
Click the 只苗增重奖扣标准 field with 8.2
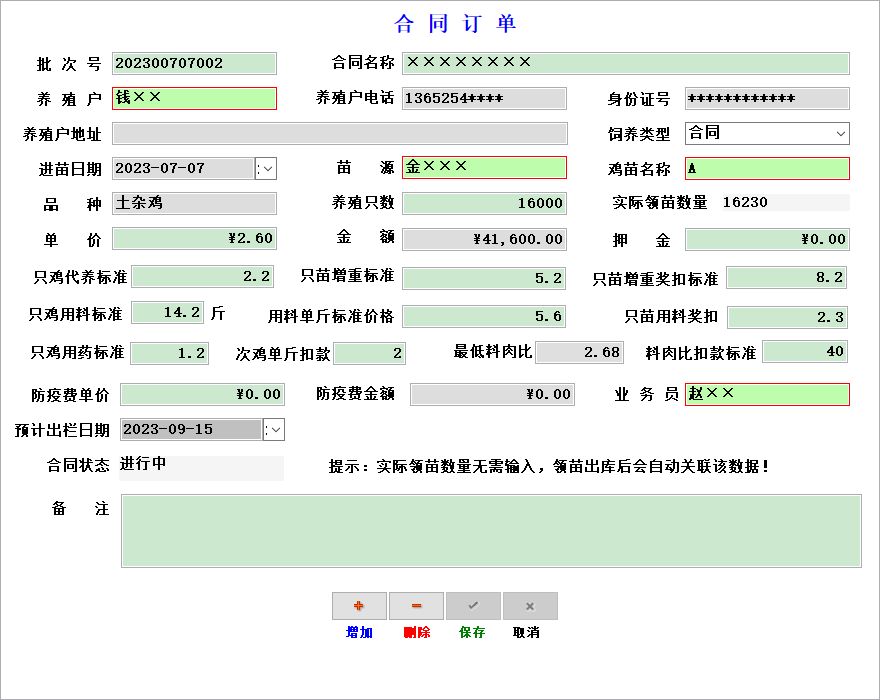tap(787, 277)
